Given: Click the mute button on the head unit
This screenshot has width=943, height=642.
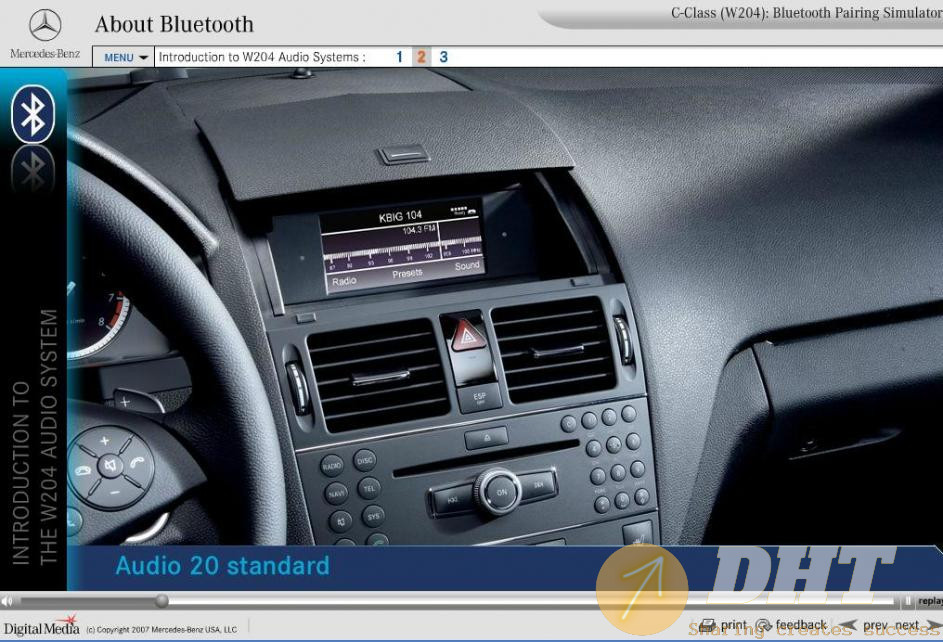Looking at the screenshot, I should [340, 521].
